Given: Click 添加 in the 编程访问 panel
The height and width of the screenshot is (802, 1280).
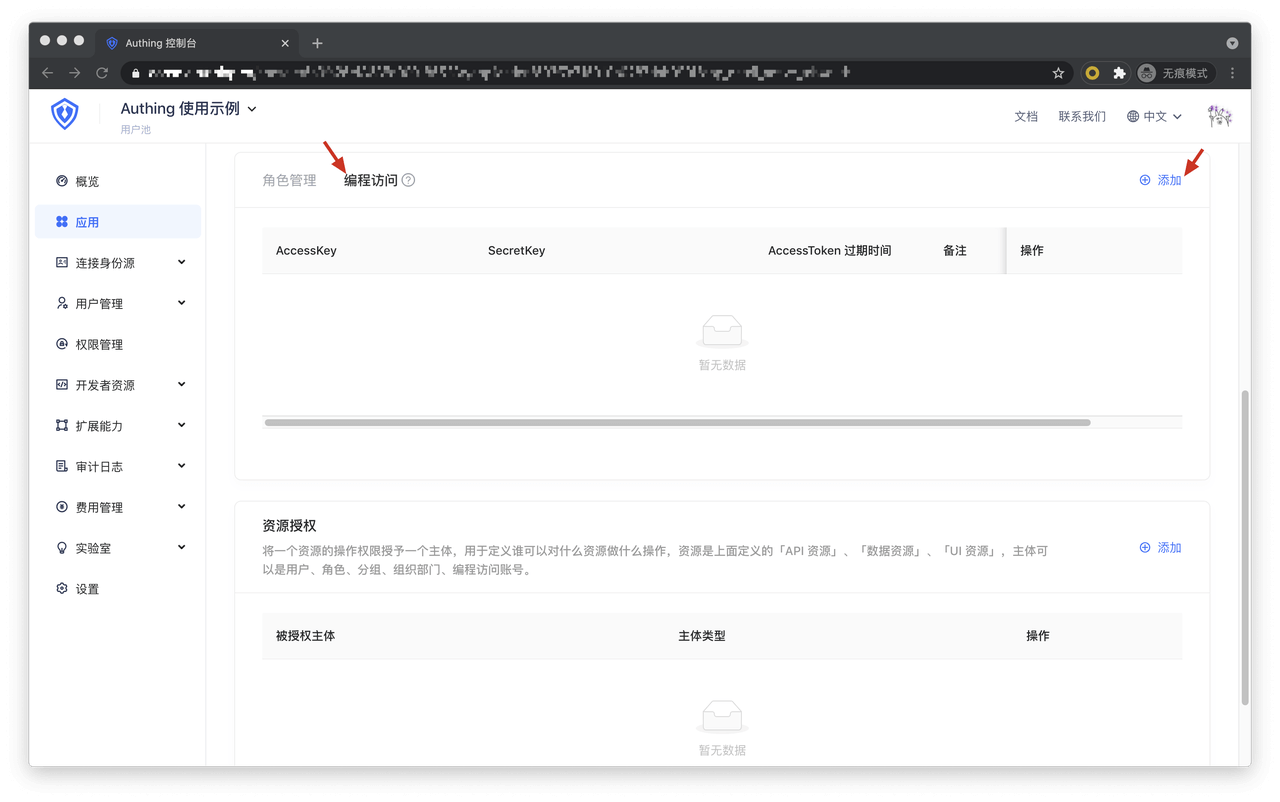Looking at the screenshot, I should tap(1161, 180).
